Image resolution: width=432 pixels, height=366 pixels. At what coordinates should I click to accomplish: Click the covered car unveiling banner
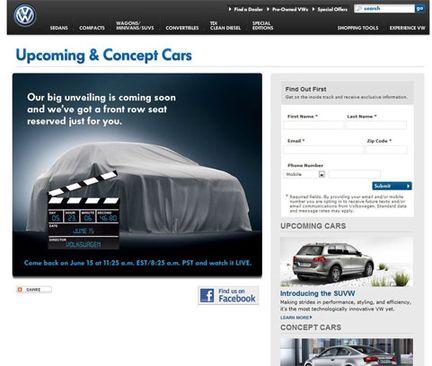pos(137,175)
